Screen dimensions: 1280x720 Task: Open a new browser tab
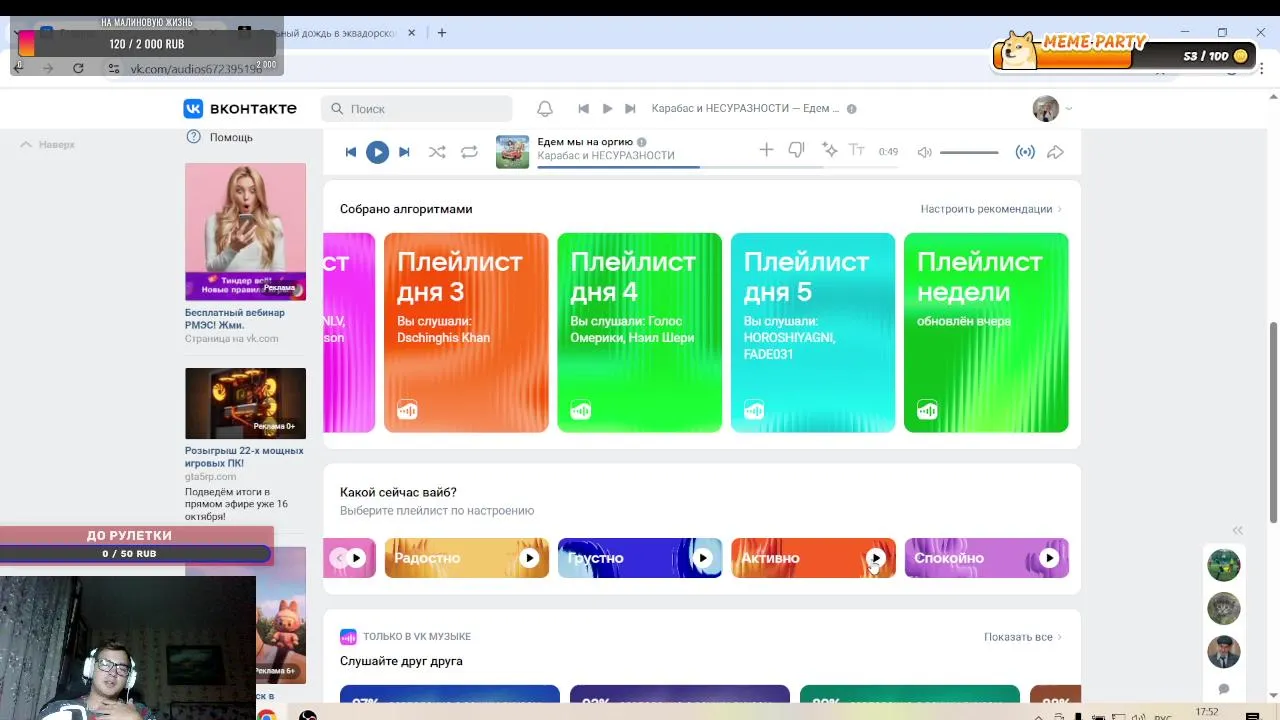441,33
